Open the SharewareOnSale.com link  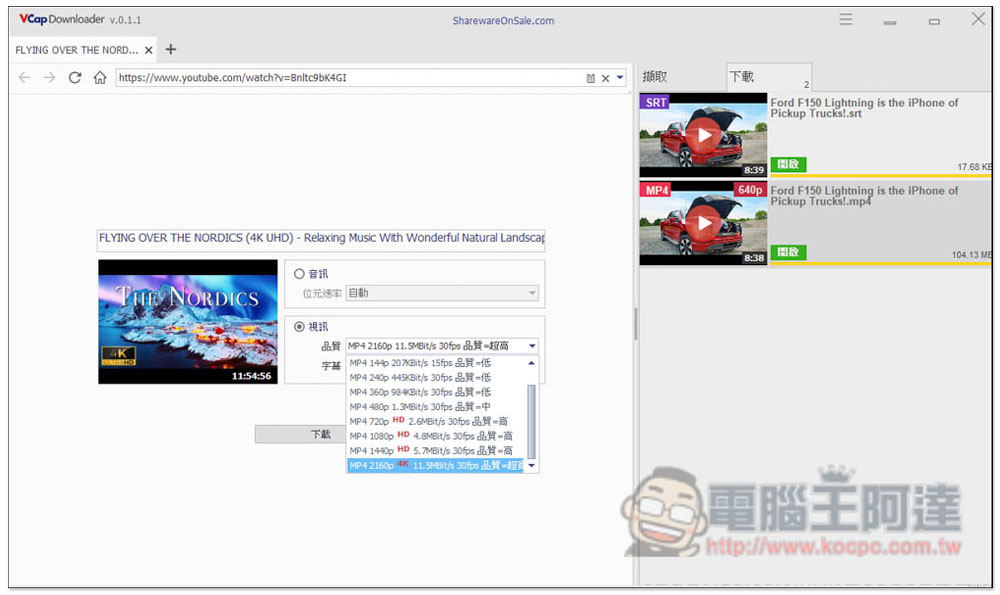point(503,20)
